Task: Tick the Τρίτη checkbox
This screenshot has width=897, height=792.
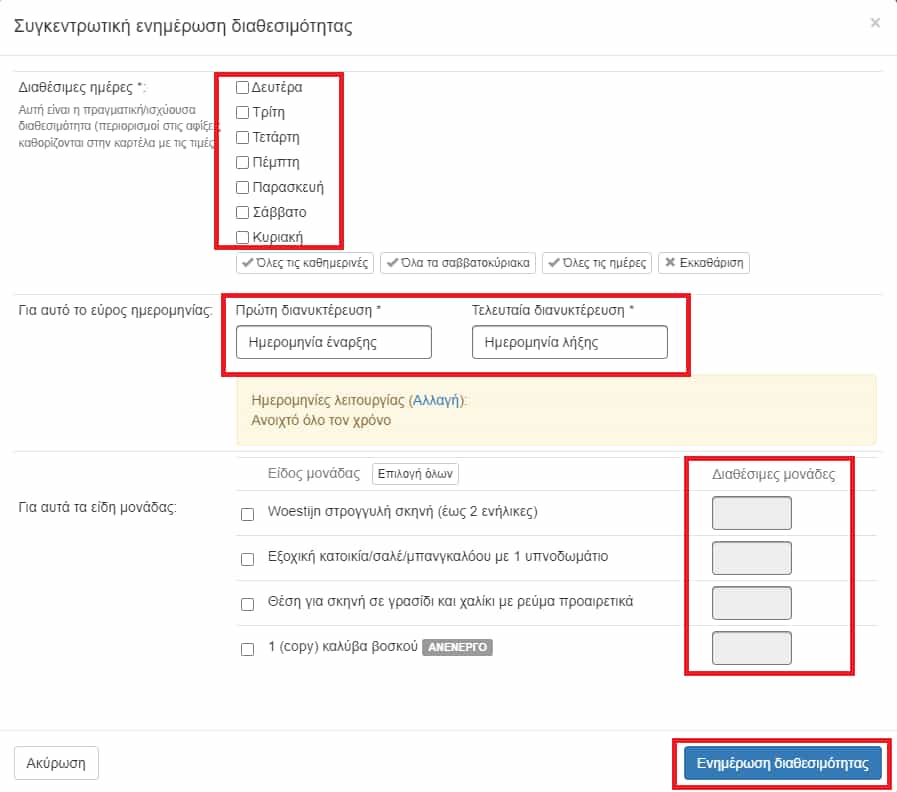Action: tap(243, 113)
